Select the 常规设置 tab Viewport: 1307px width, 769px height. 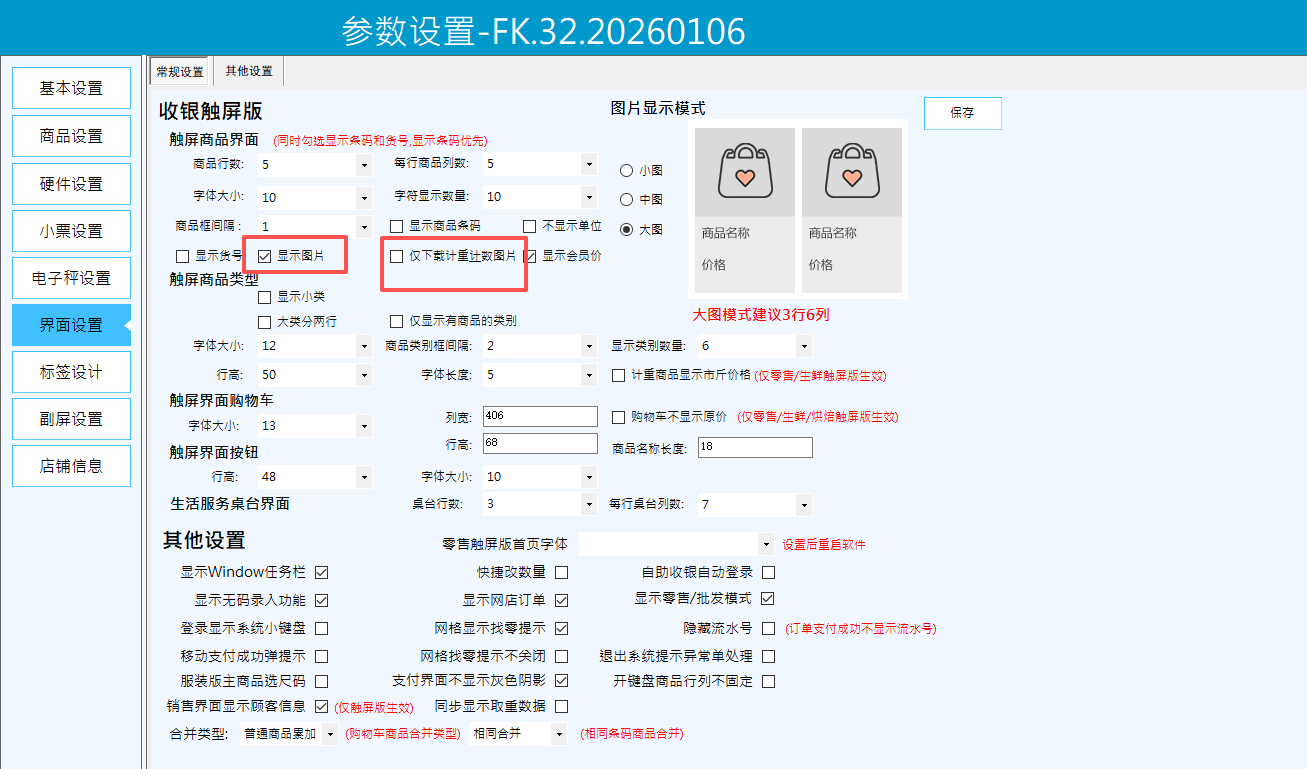(180, 72)
